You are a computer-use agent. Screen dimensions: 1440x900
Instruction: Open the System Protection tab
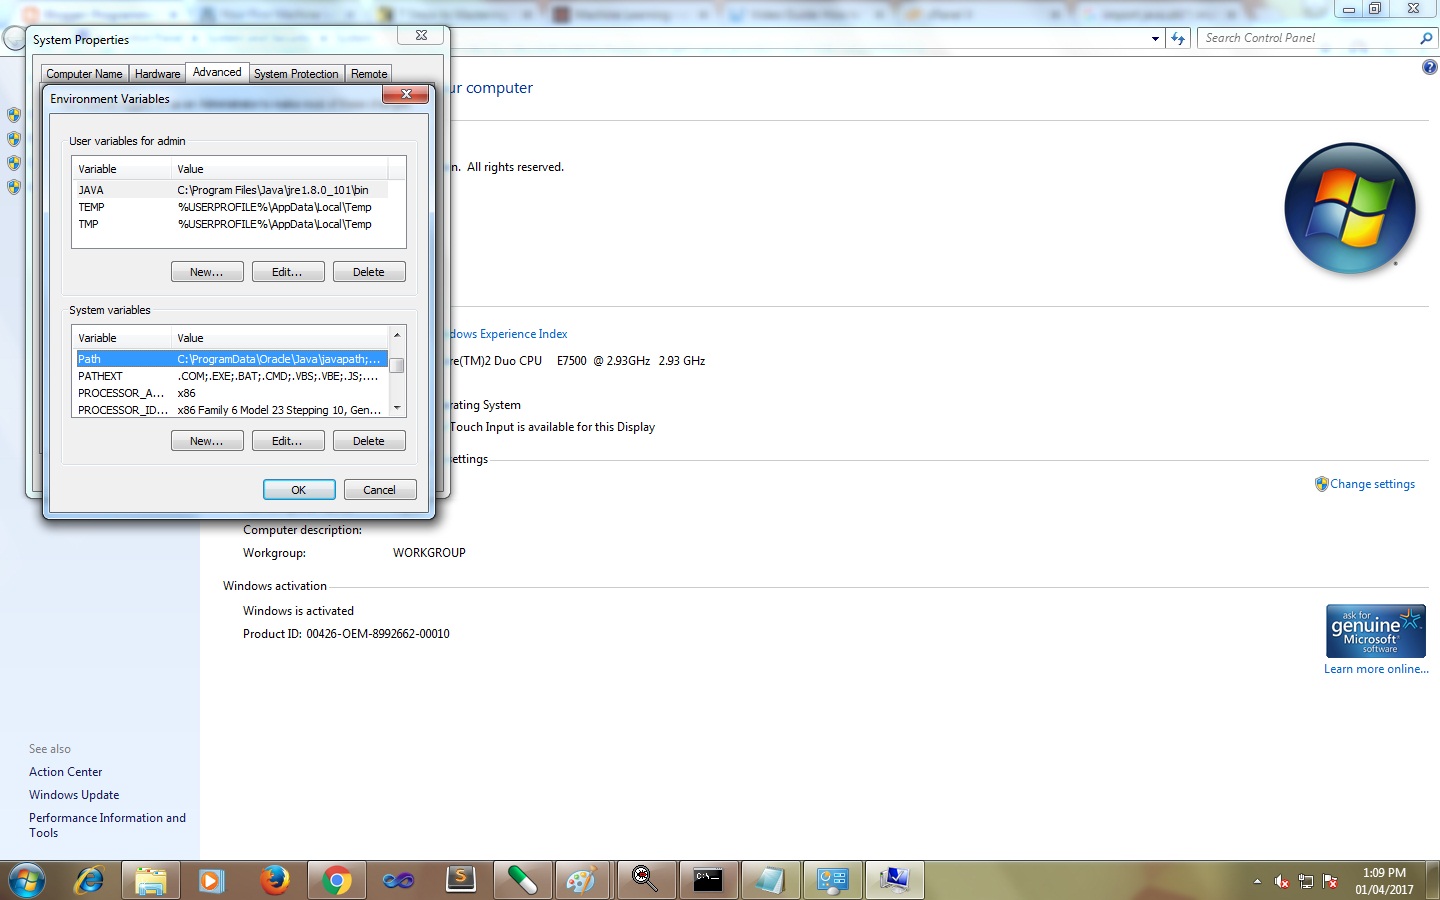[296, 73]
